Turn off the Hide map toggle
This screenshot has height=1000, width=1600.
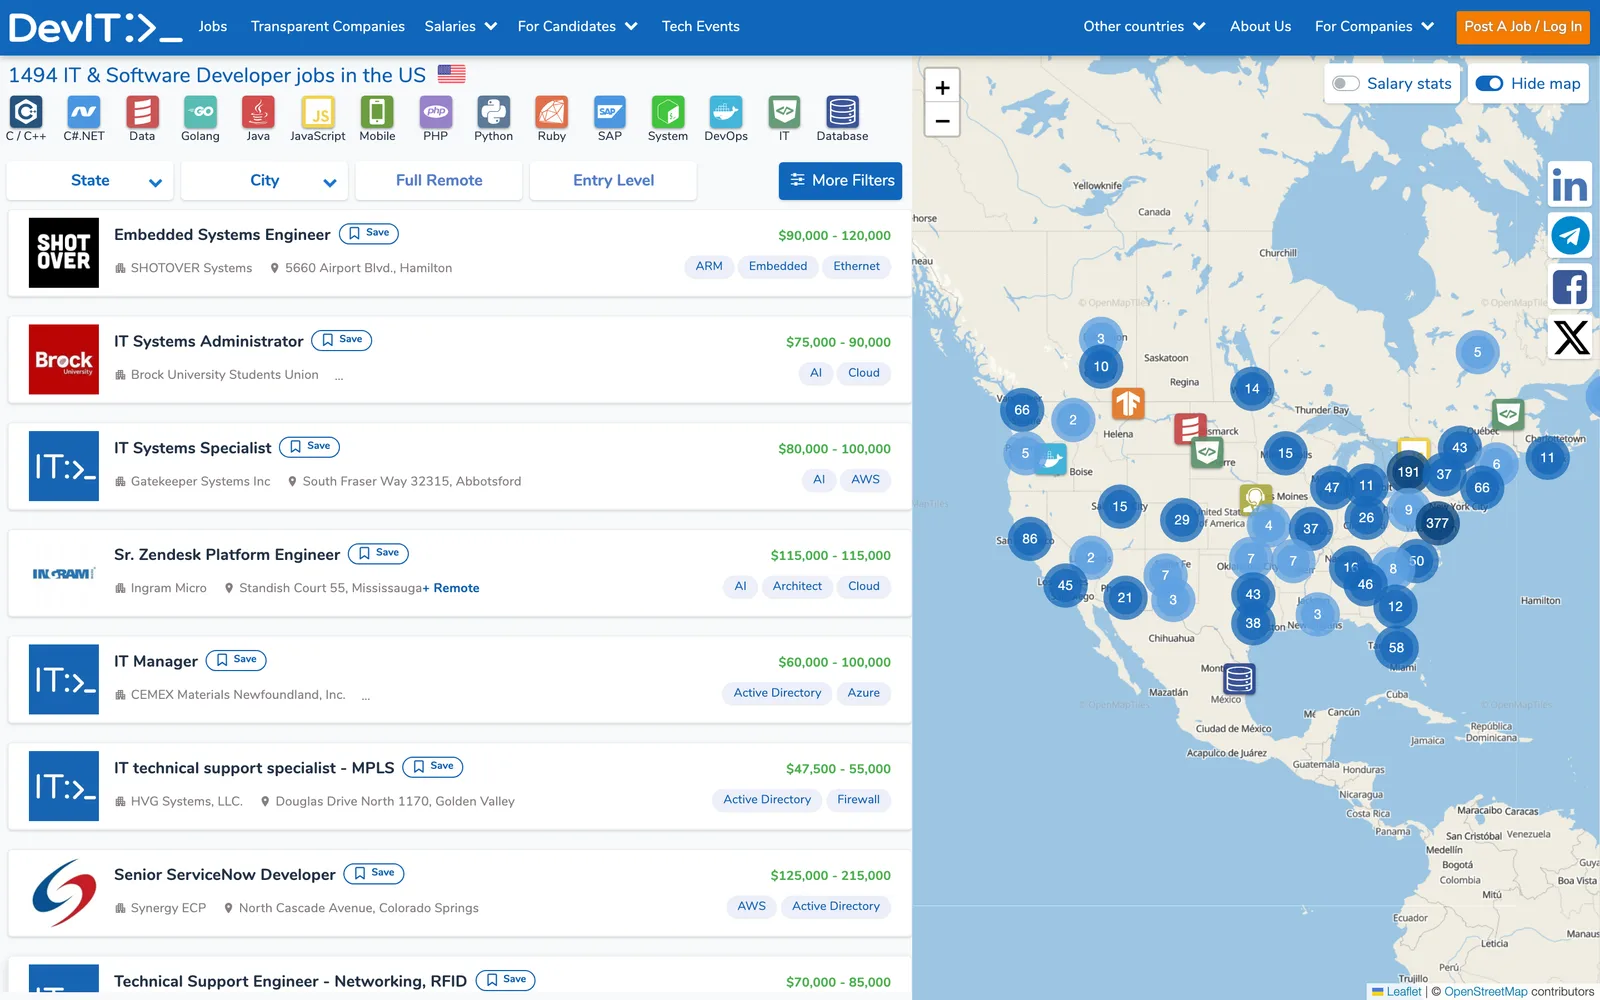tap(1490, 84)
